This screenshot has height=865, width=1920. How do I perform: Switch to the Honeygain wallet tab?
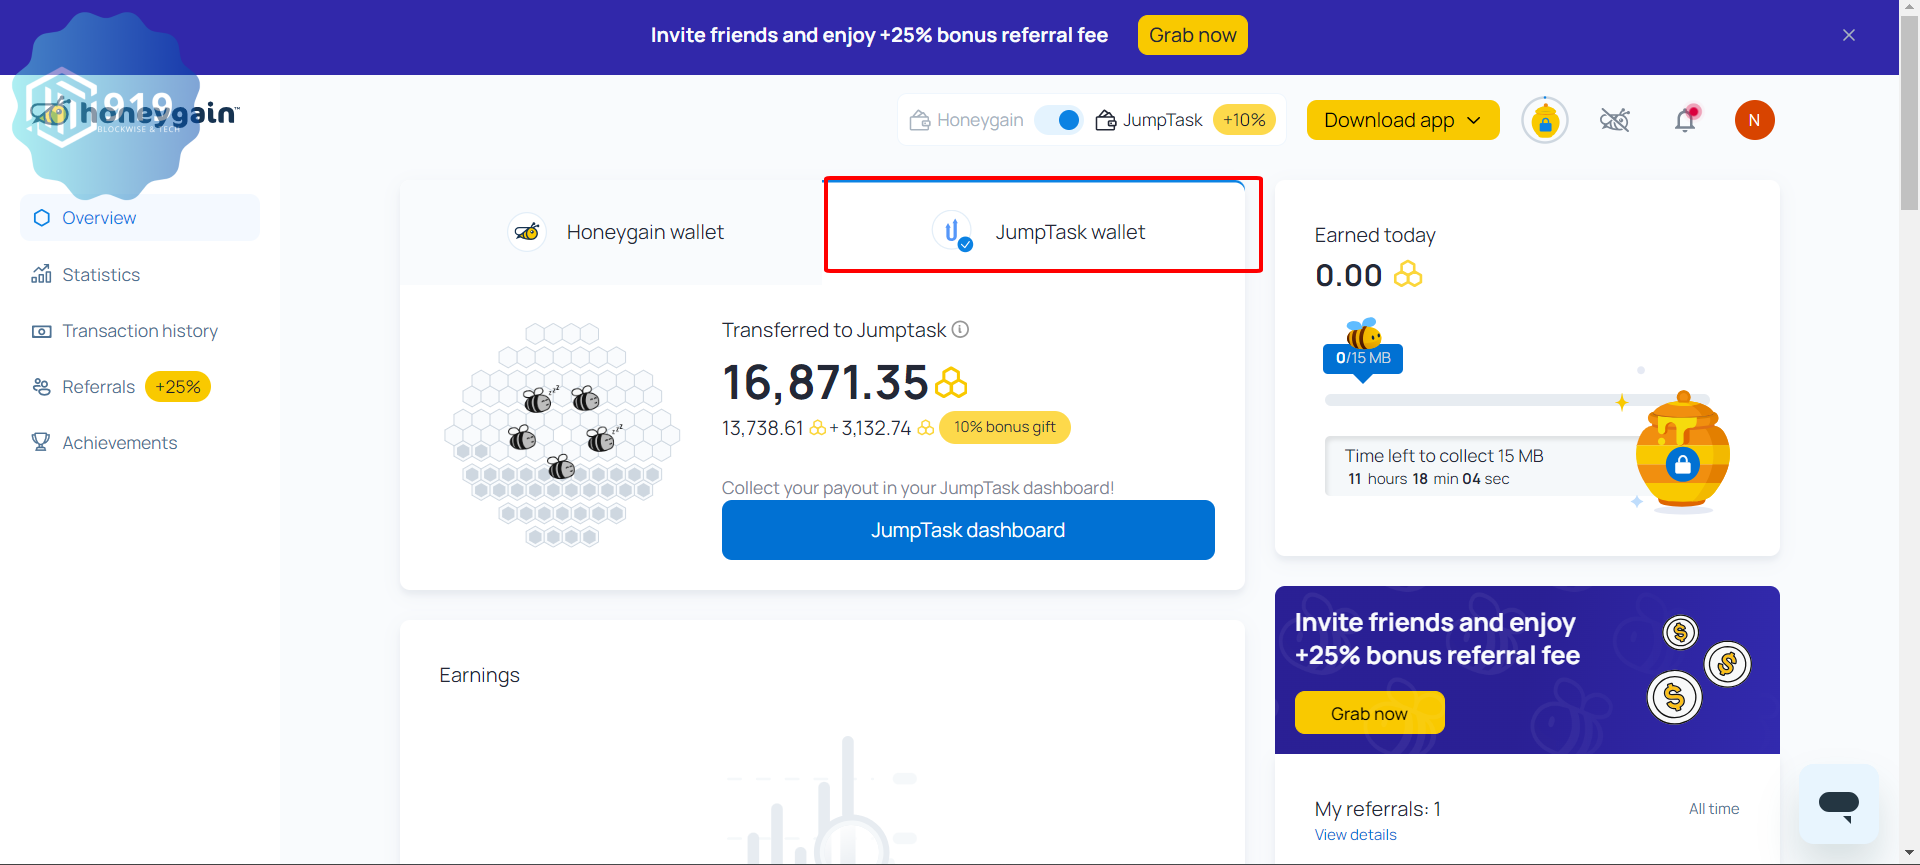pos(612,232)
